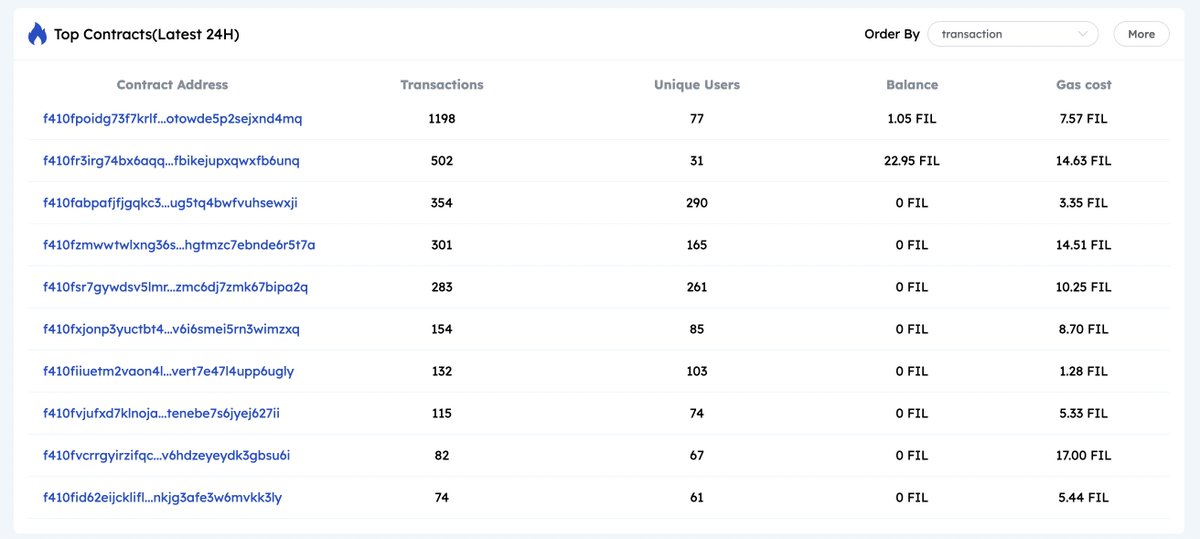Open contract f410fvcrrgyirzifqc...v6hdzeyeydk3gbsu6i
This screenshot has width=1200, height=539.
pyautogui.click(x=166, y=455)
